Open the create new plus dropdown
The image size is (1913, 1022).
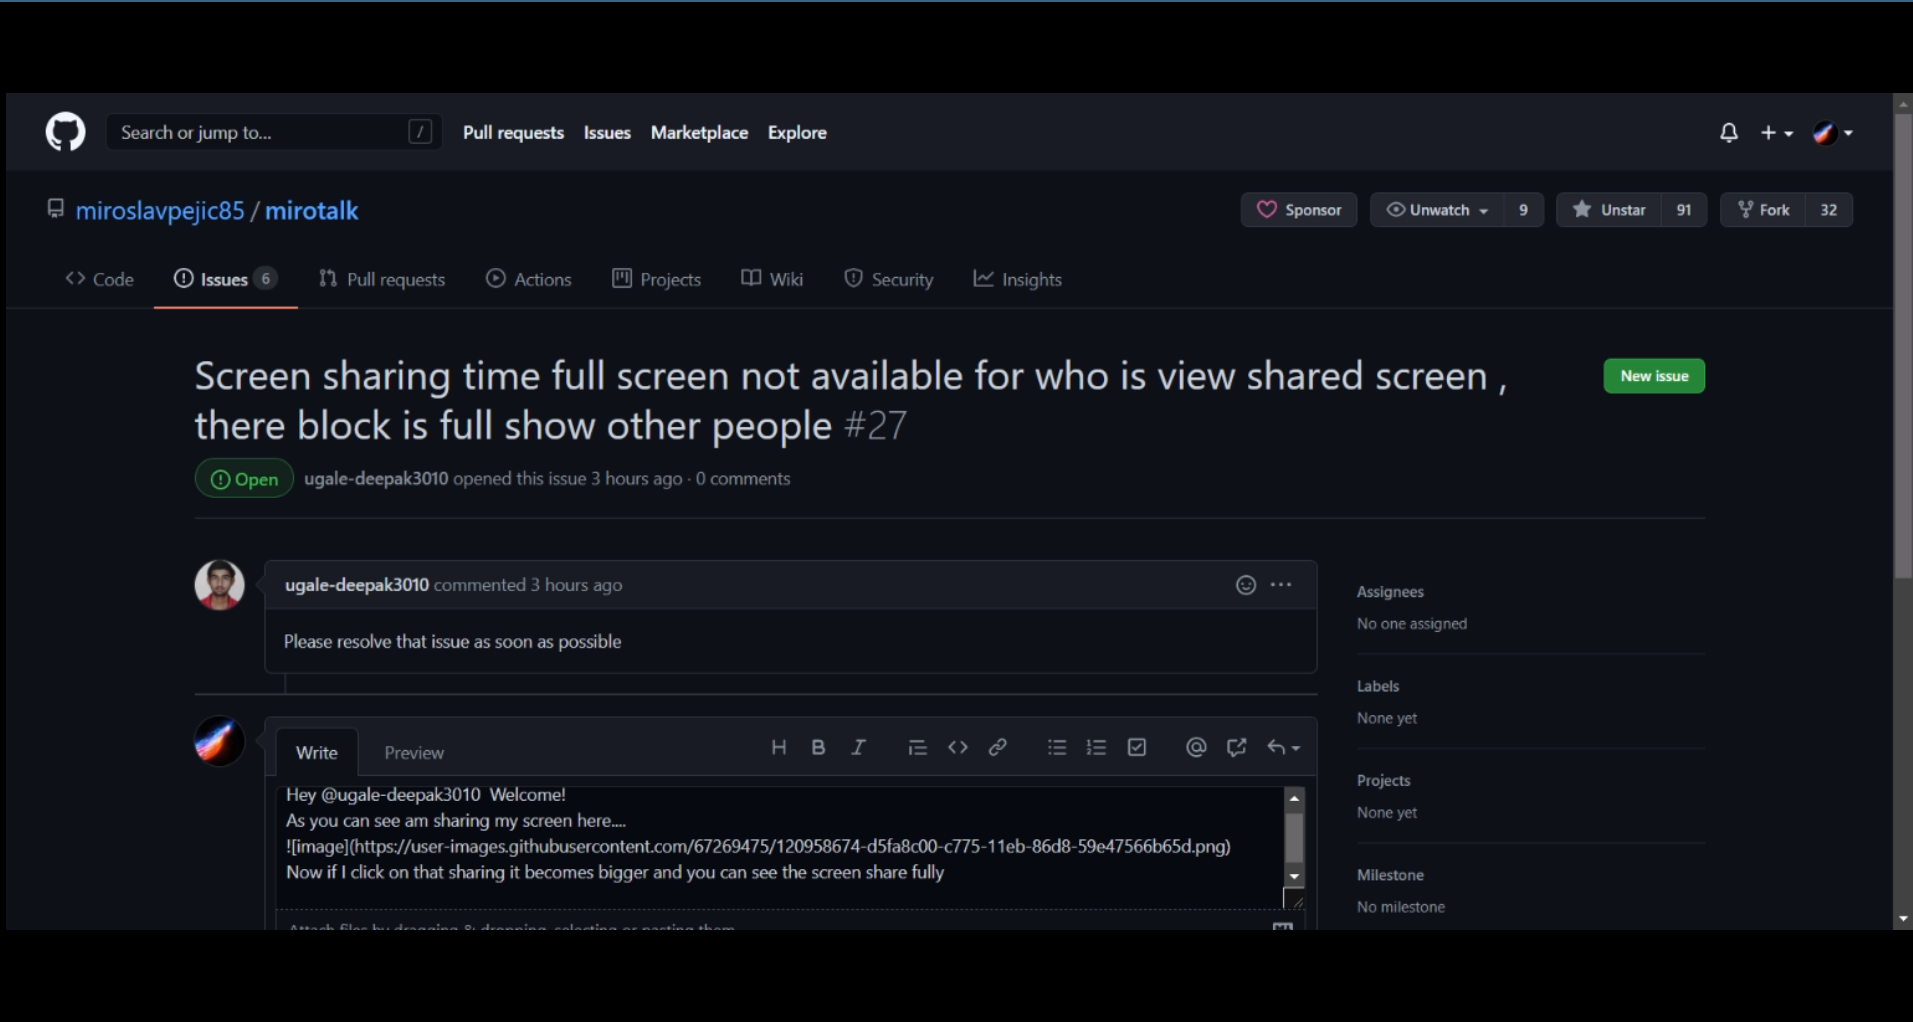(x=1777, y=132)
